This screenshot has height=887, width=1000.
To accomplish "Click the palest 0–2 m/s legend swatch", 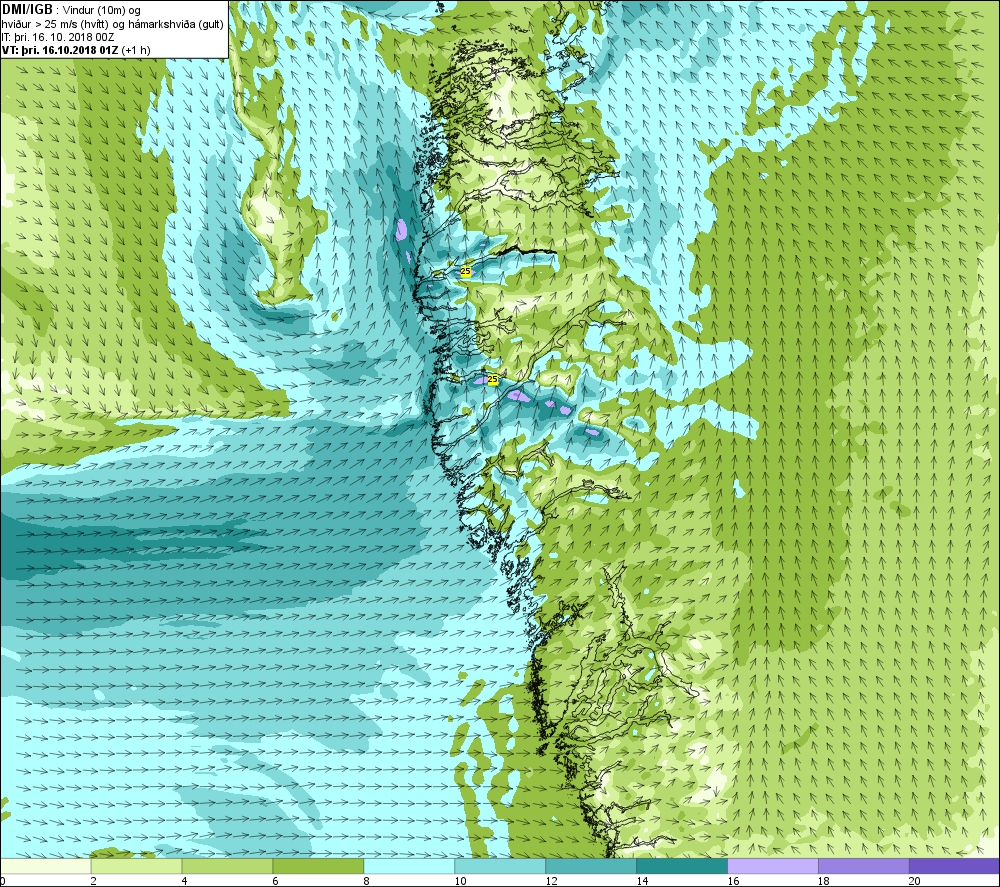I will pyautogui.click(x=46, y=866).
